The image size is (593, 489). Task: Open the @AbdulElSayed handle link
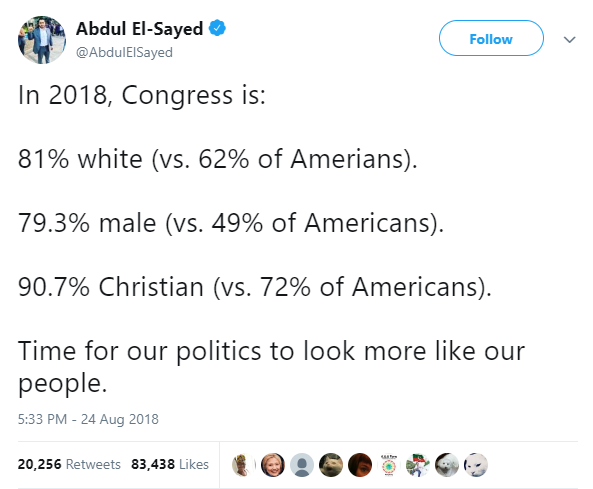coord(124,52)
